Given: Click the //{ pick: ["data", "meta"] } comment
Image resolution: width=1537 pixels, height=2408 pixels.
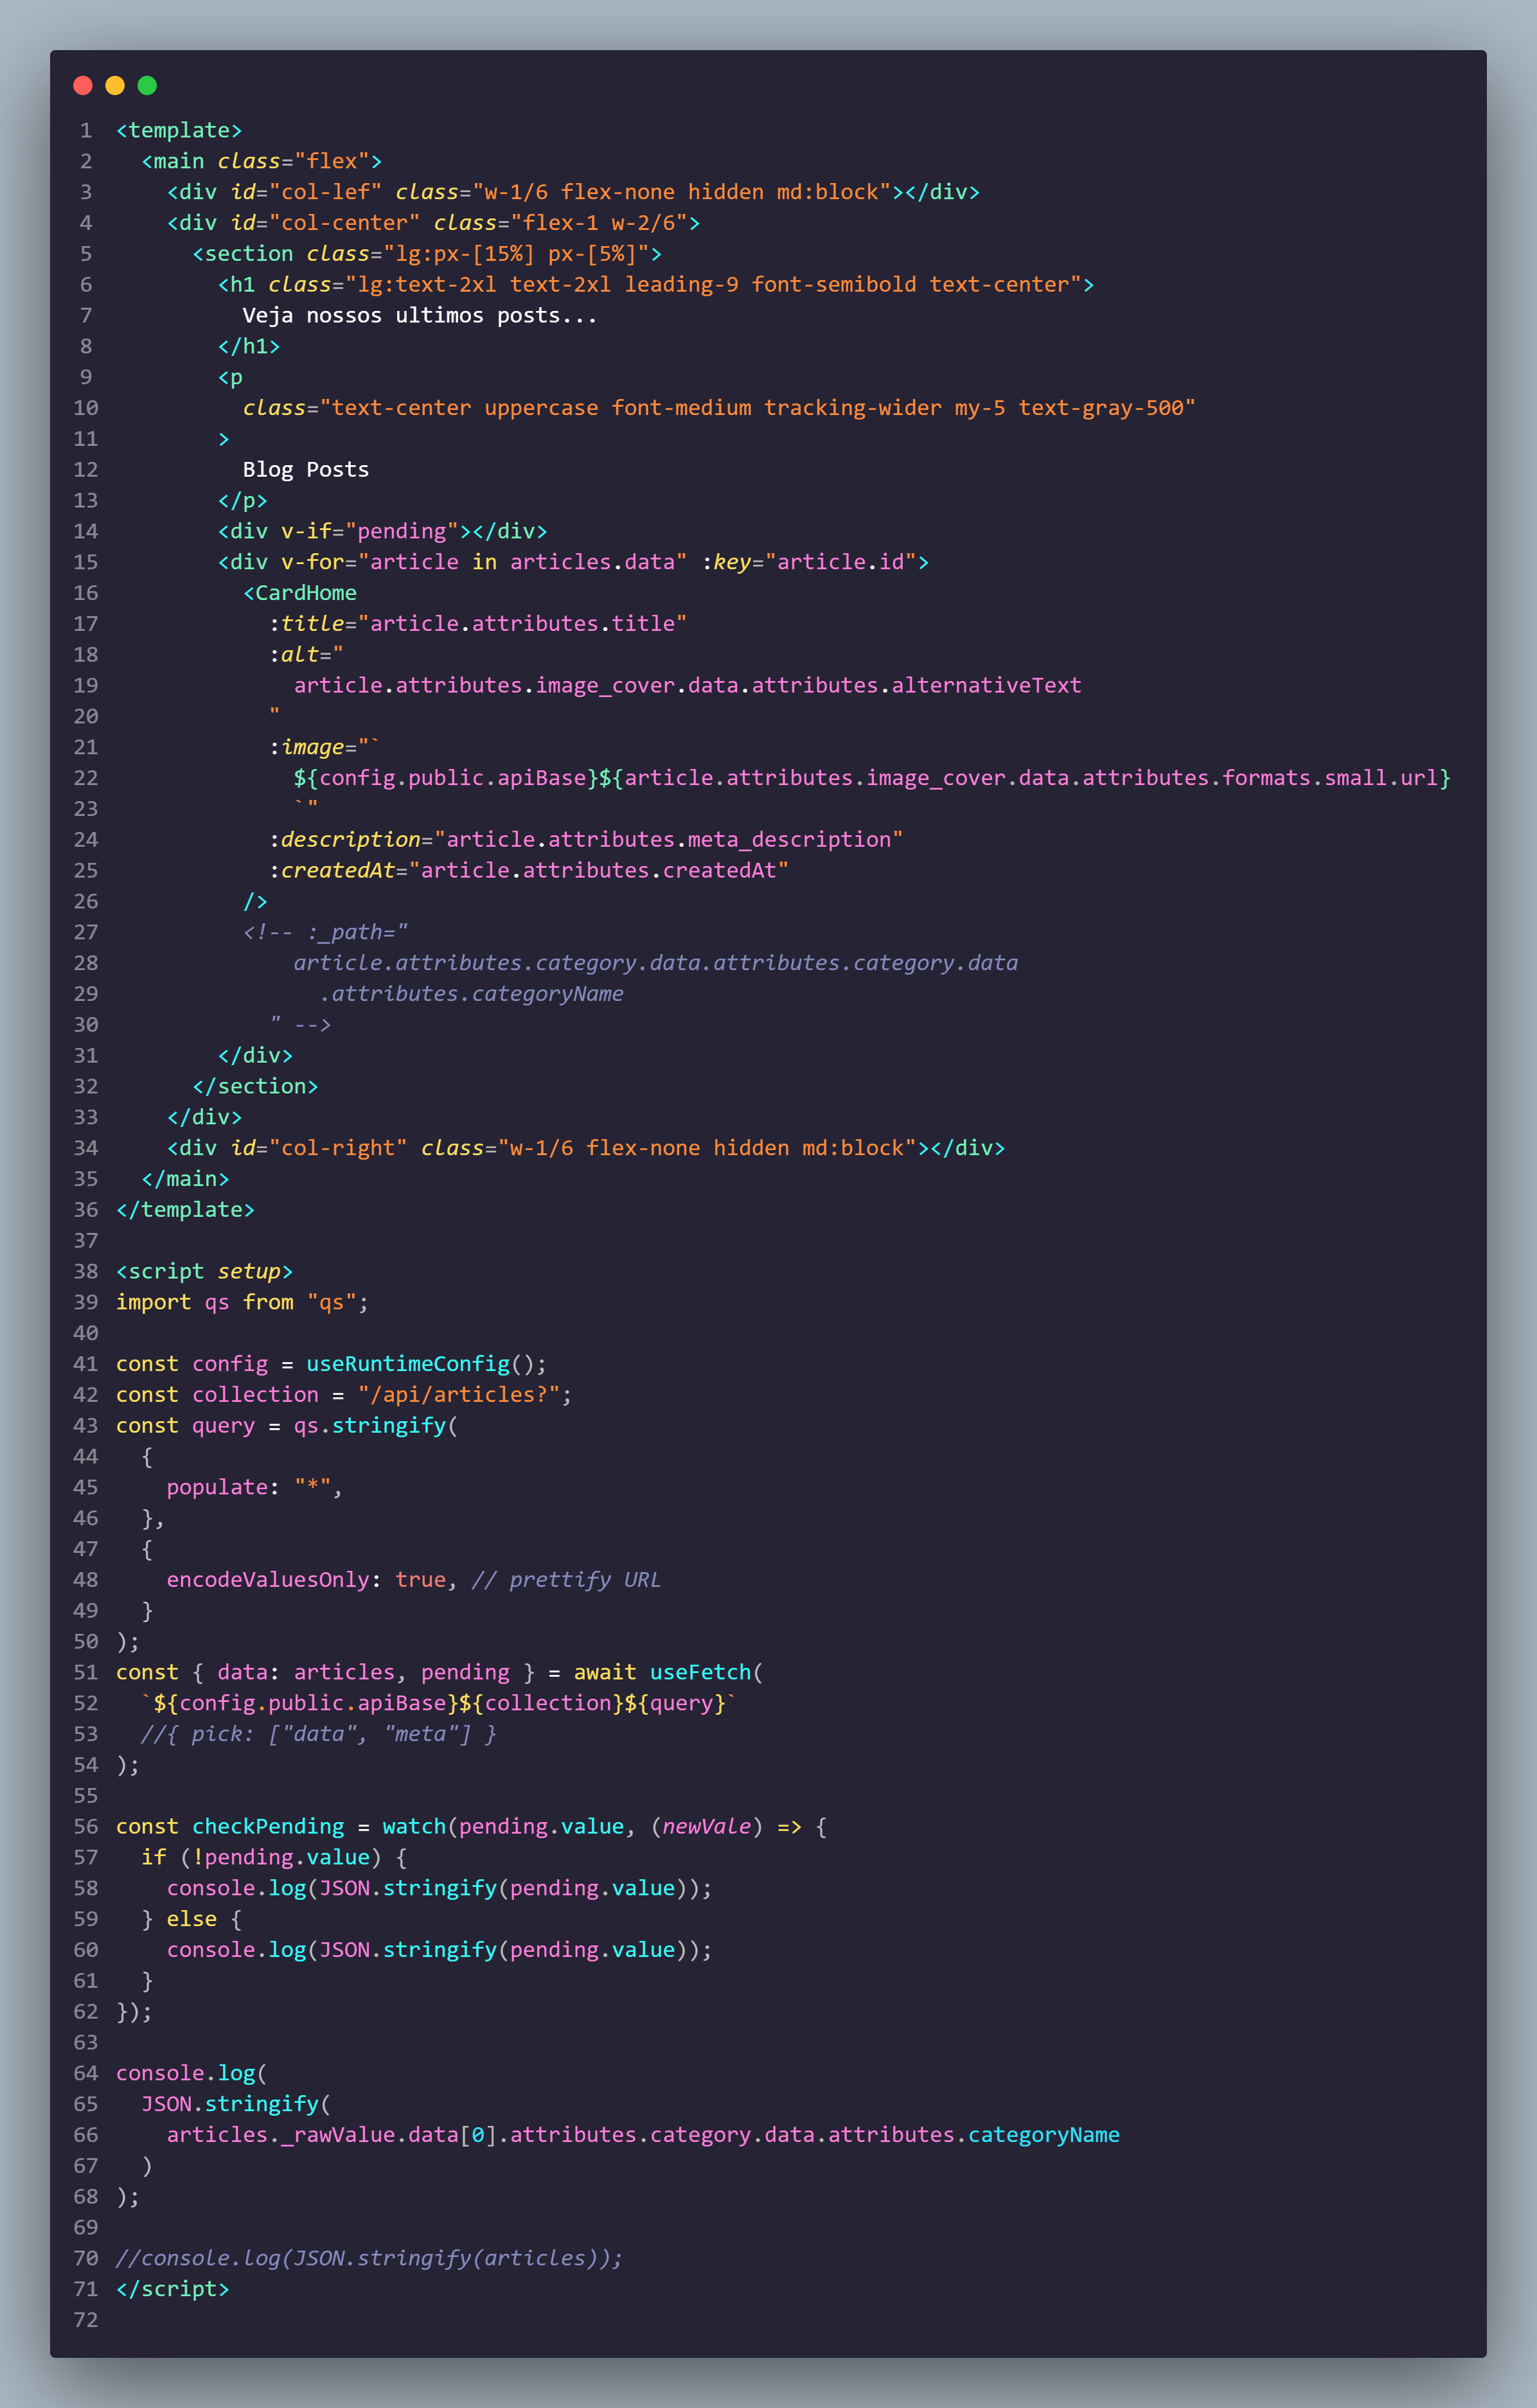Looking at the screenshot, I should pyautogui.click(x=319, y=1734).
